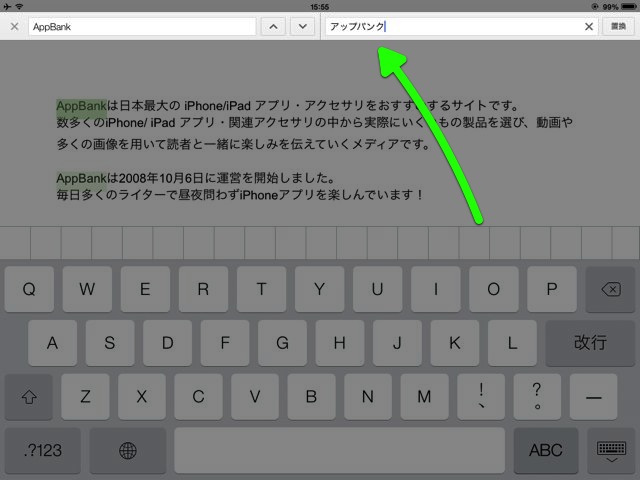Tap the T key
Screen dimensions: 640x480
tap(261, 289)
